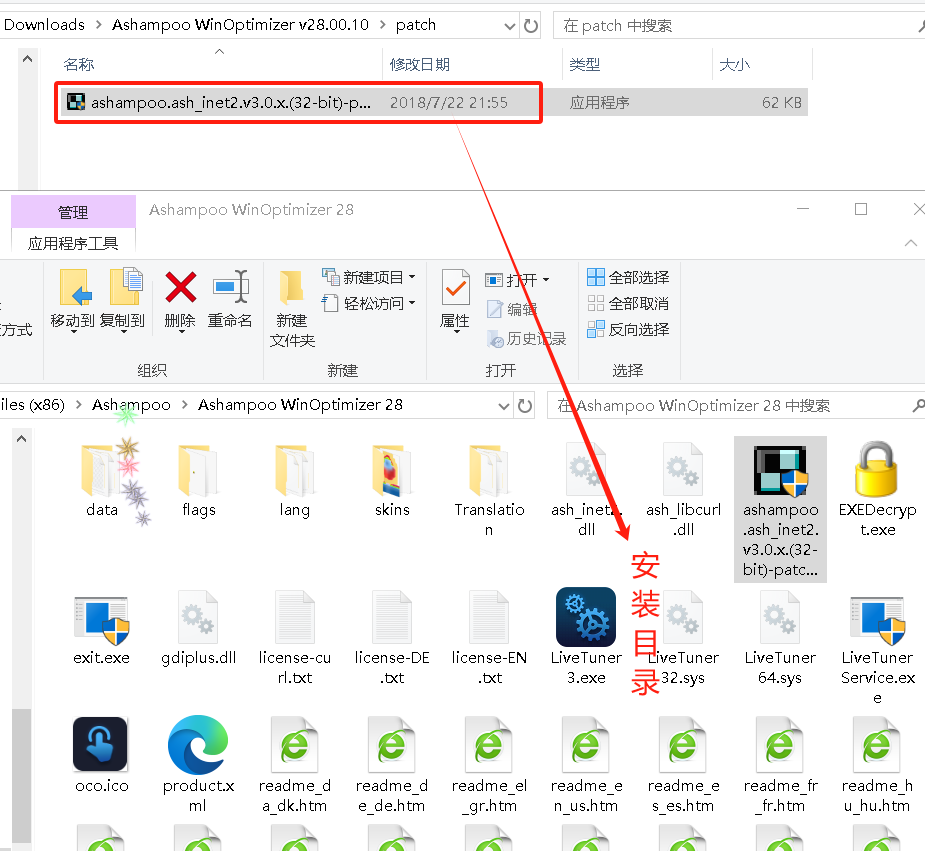Select readme_de_de.htm file

[392, 765]
